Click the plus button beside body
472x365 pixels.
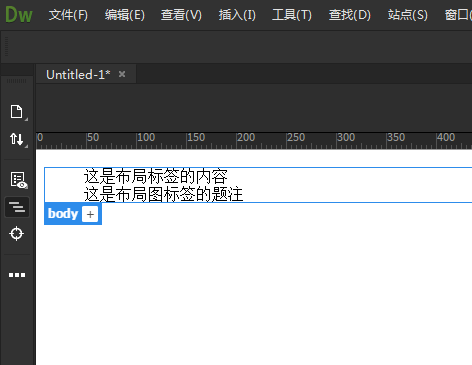90,214
